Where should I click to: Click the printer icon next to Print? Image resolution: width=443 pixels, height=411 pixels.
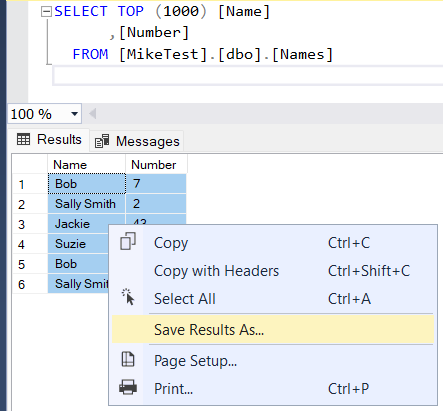click(128, 387)
